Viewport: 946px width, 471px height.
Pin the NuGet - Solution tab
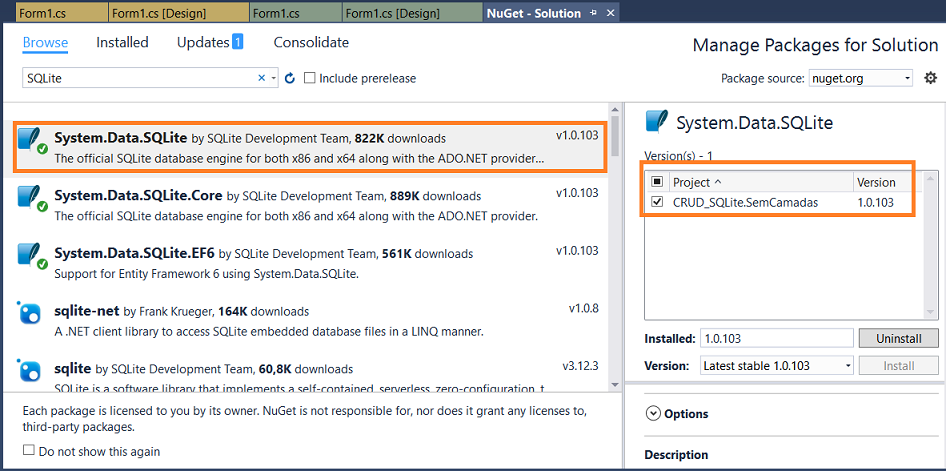593,13
